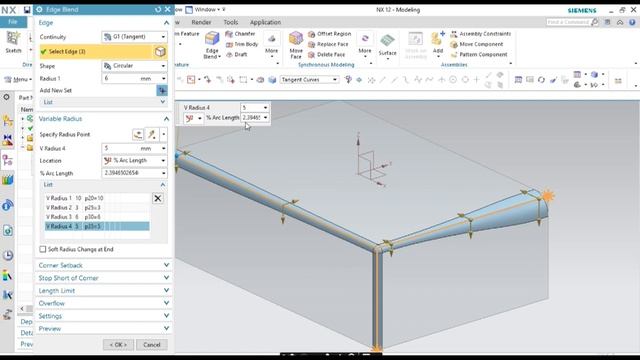Image resolution: width=640 pixels, height=360 pixels.
Task: Select the Trim Body tool
Action: coord(242,44)
